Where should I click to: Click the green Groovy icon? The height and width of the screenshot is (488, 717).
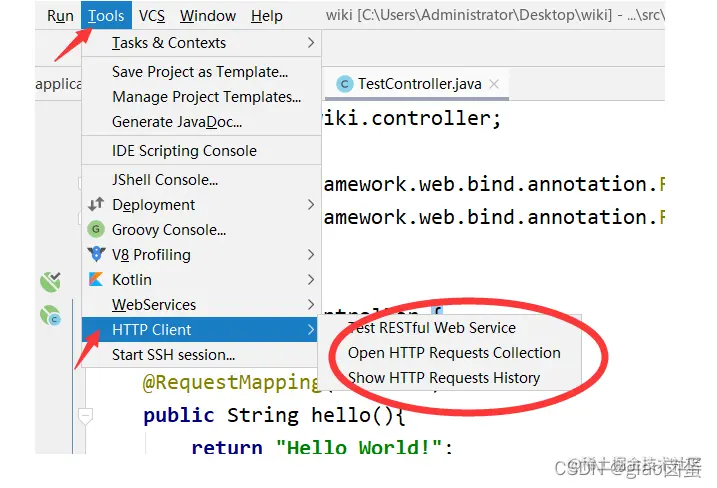point(96,229)
